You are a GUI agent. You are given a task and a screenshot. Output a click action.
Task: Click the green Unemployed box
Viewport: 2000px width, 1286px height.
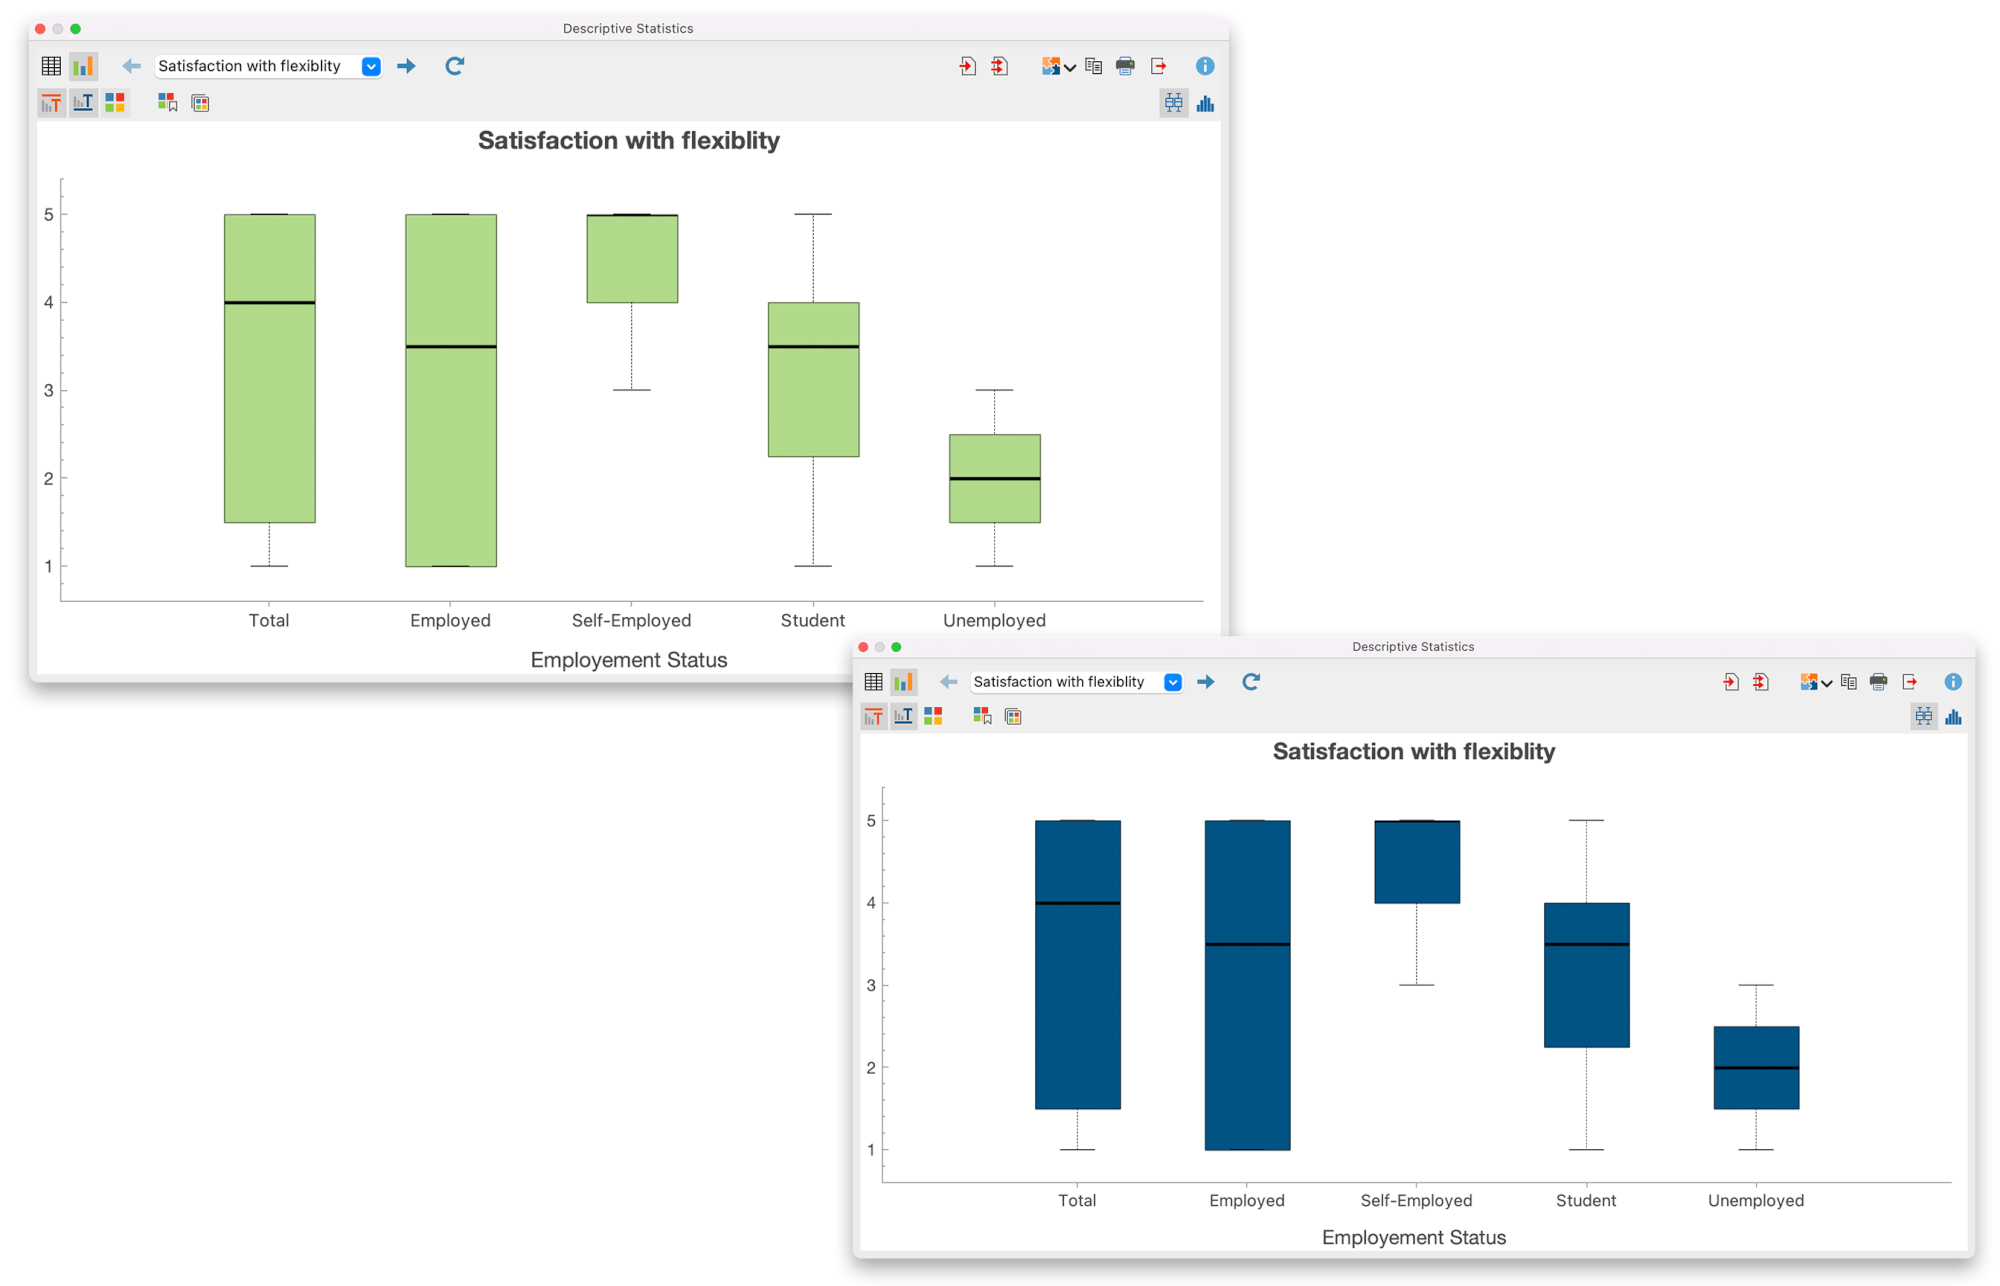pyautogui.click(x=995, y=478)
